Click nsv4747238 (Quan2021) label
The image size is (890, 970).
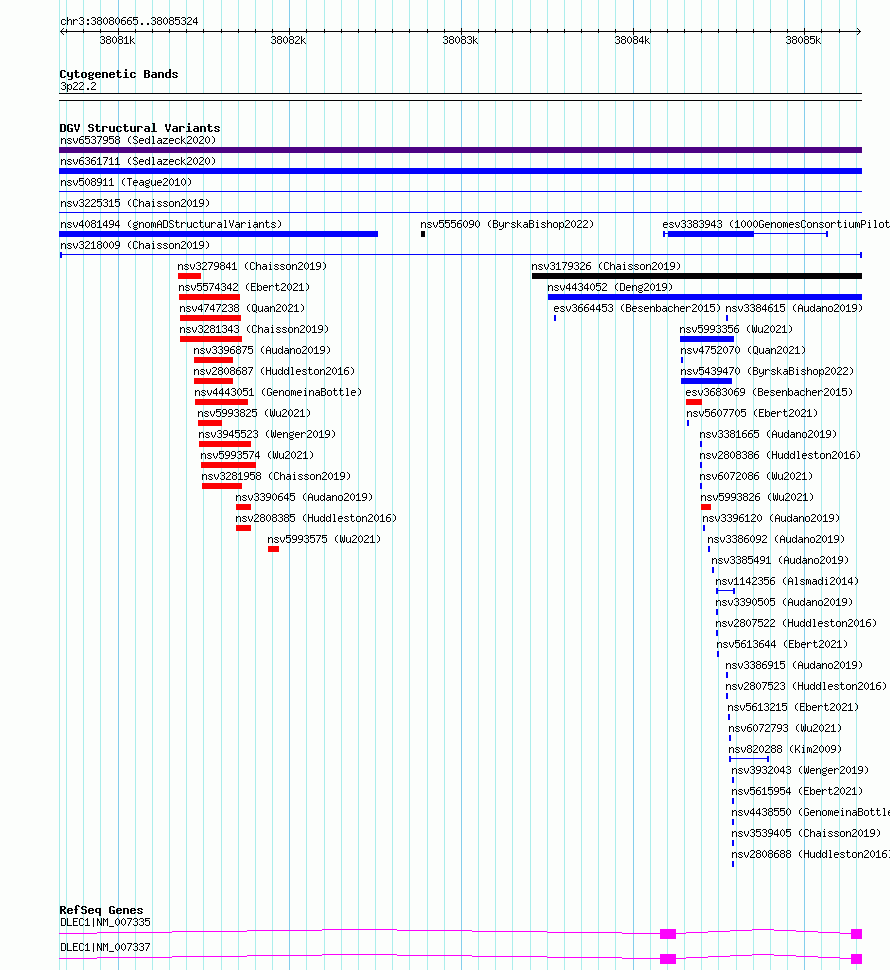pyautogui.click(x=242, y=309)
